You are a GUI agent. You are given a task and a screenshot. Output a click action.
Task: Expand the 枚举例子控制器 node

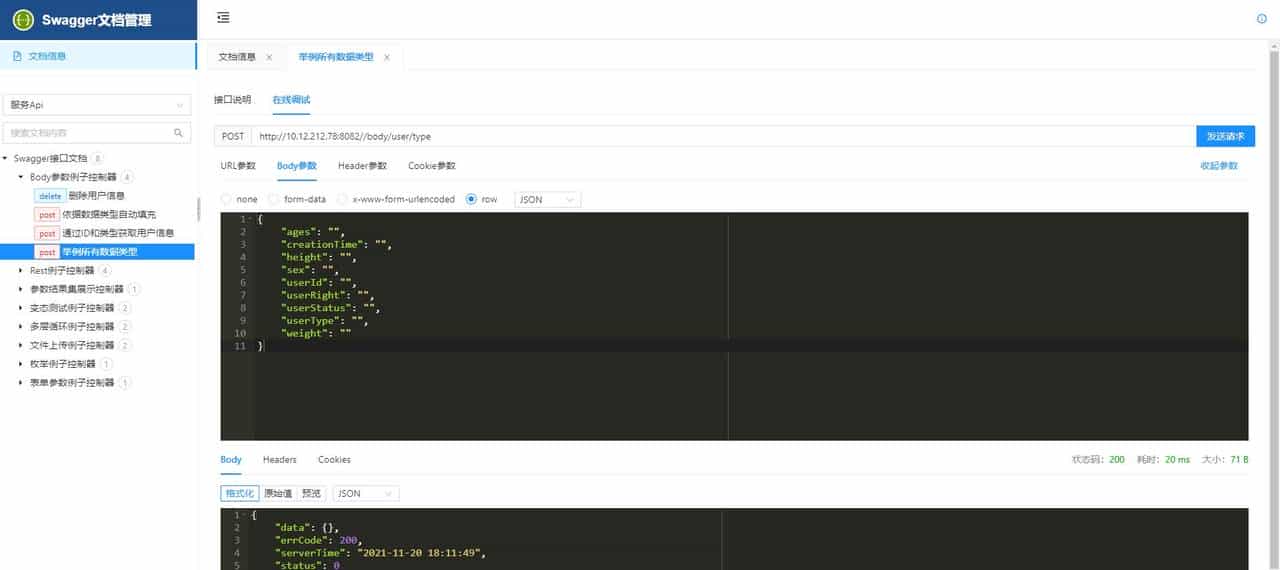point(22,364)
